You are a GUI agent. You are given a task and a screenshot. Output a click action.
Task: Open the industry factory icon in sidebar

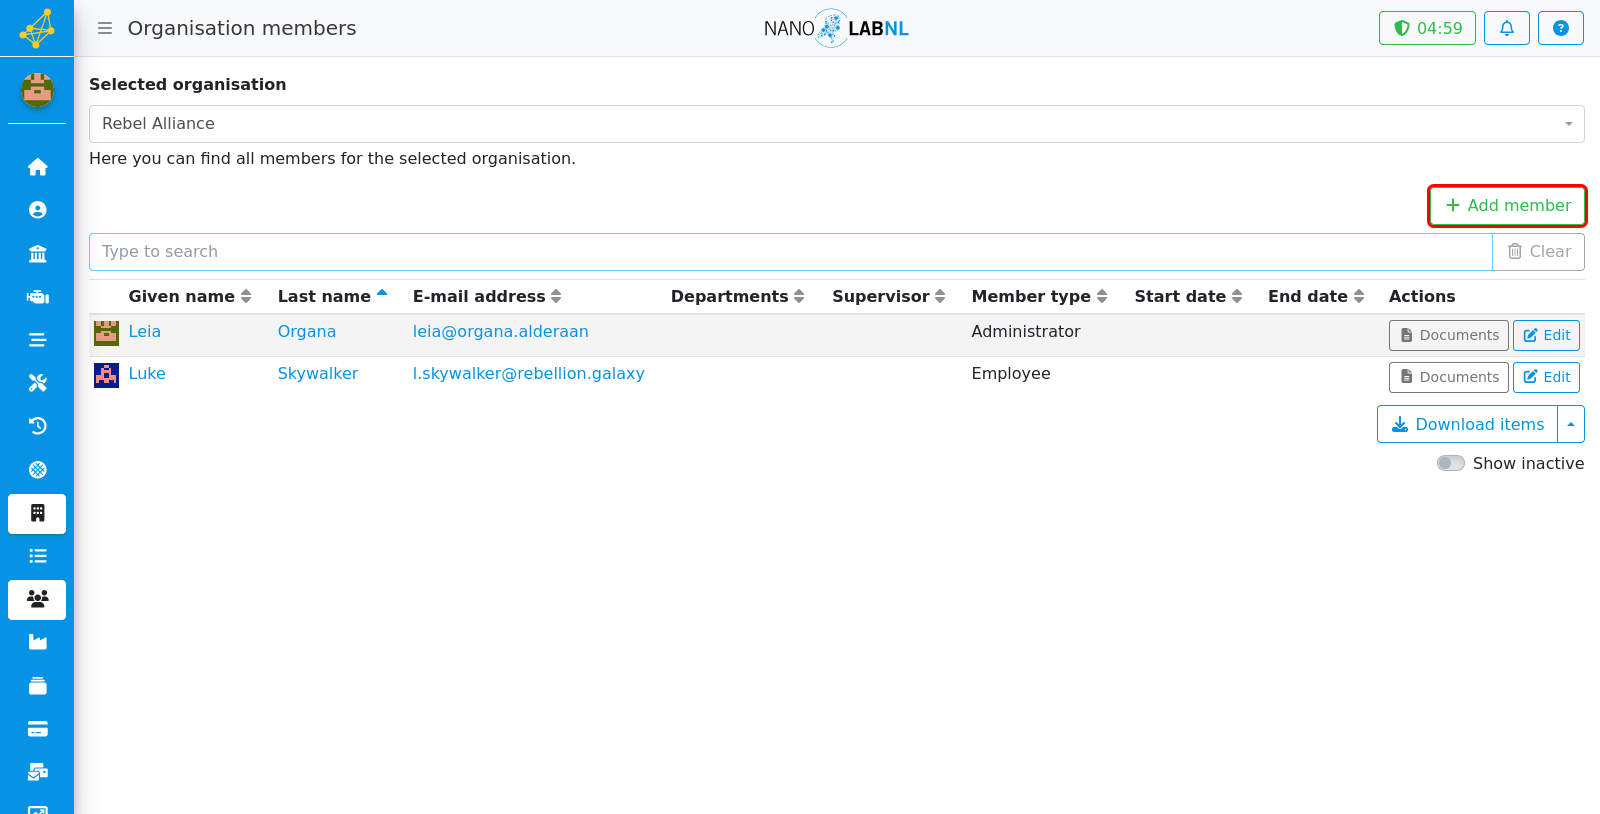(37, 642)
